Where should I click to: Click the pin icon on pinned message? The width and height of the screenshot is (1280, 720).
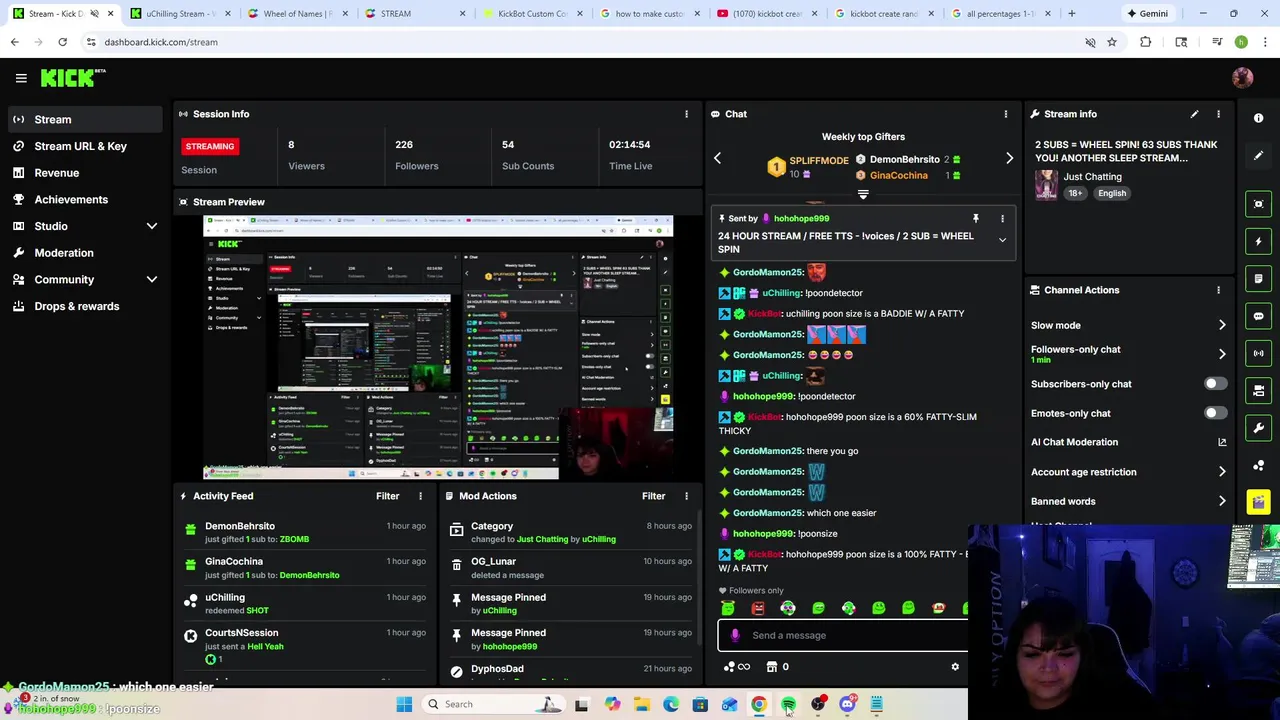click(x=976, y=218)
